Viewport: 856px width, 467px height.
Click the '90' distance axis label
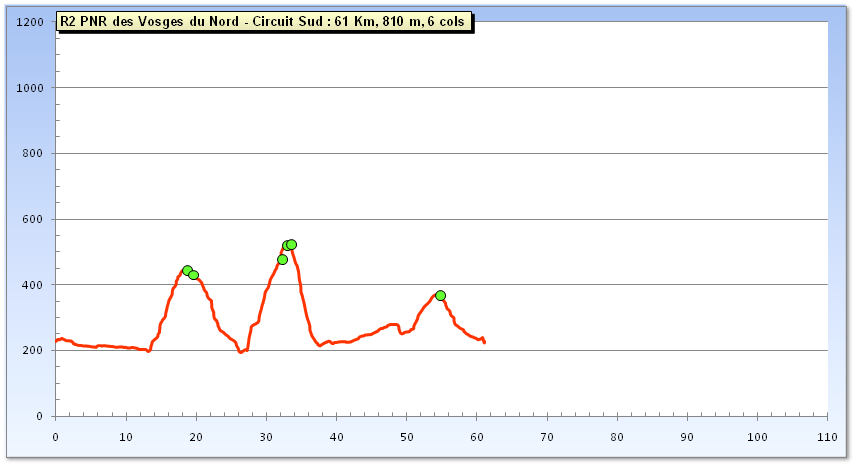[687, 437]
